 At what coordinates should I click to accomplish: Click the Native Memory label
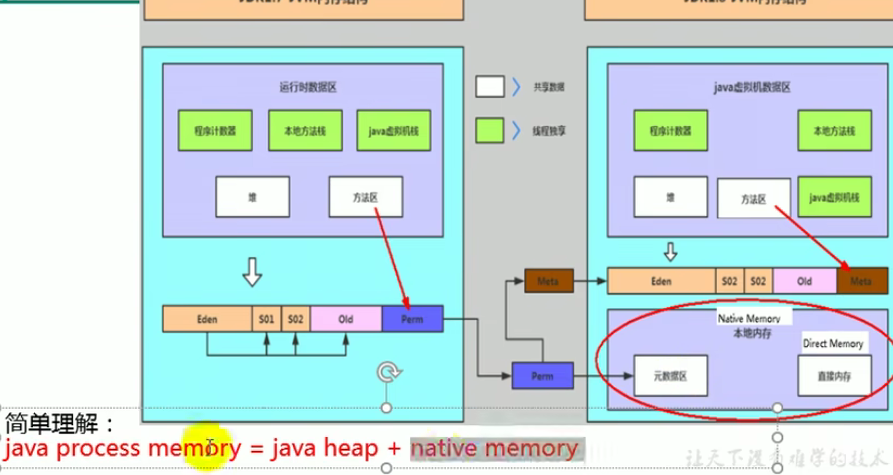pyautogui.click(x=749, y=318)
